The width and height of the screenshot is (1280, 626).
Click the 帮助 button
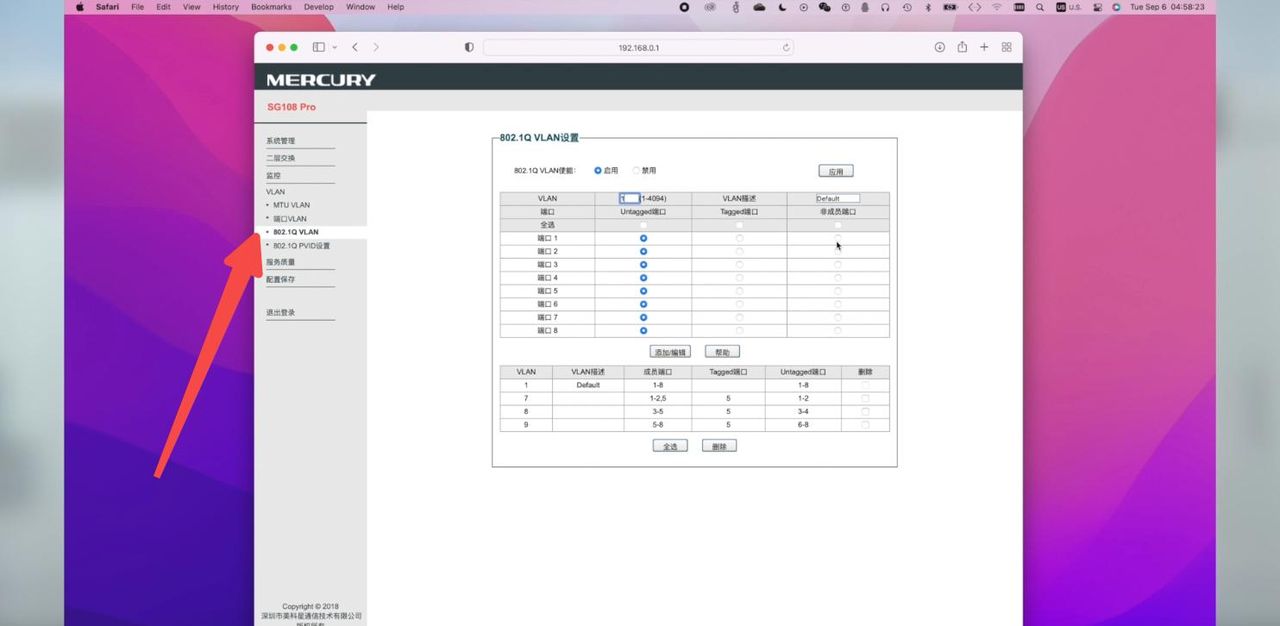[x=722, y=352]
